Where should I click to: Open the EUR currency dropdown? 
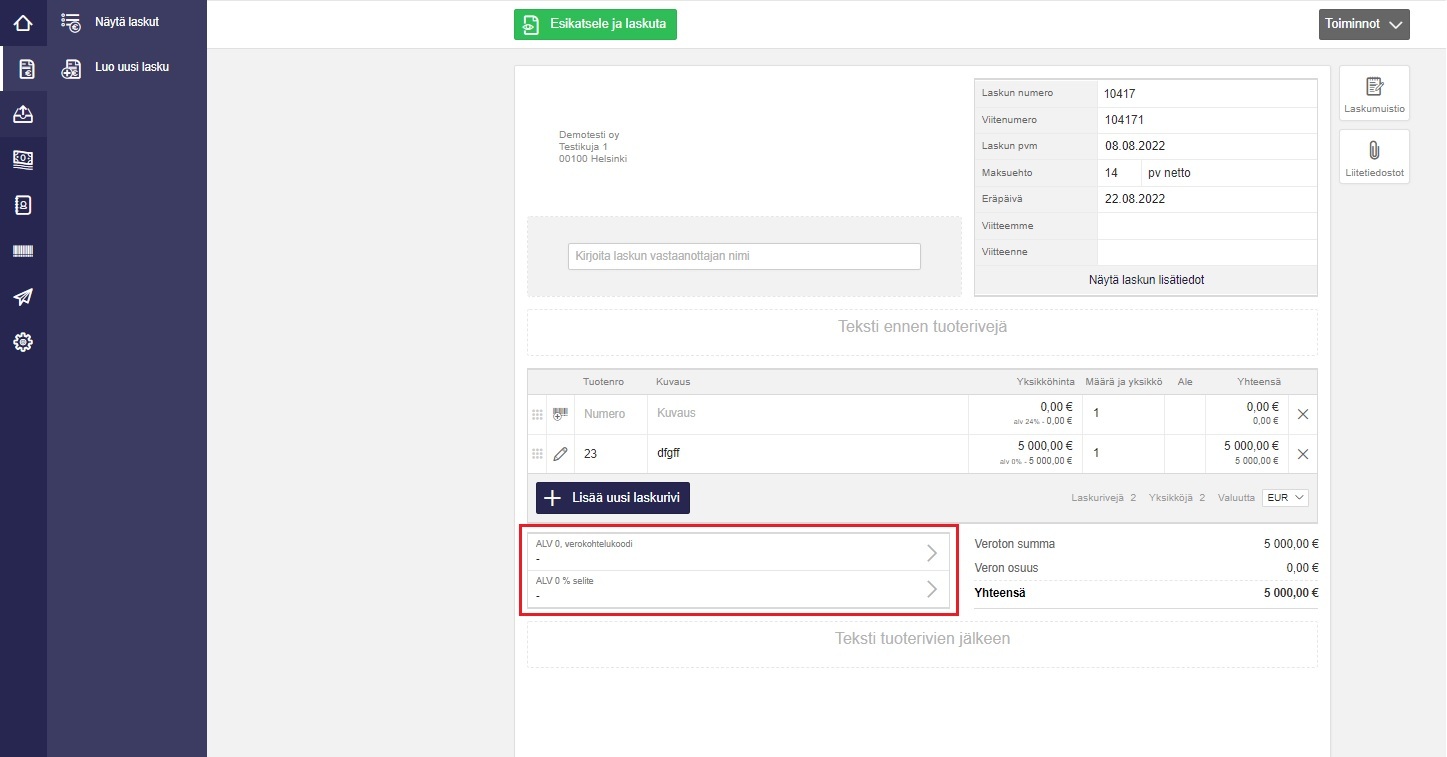point(1285,497)
